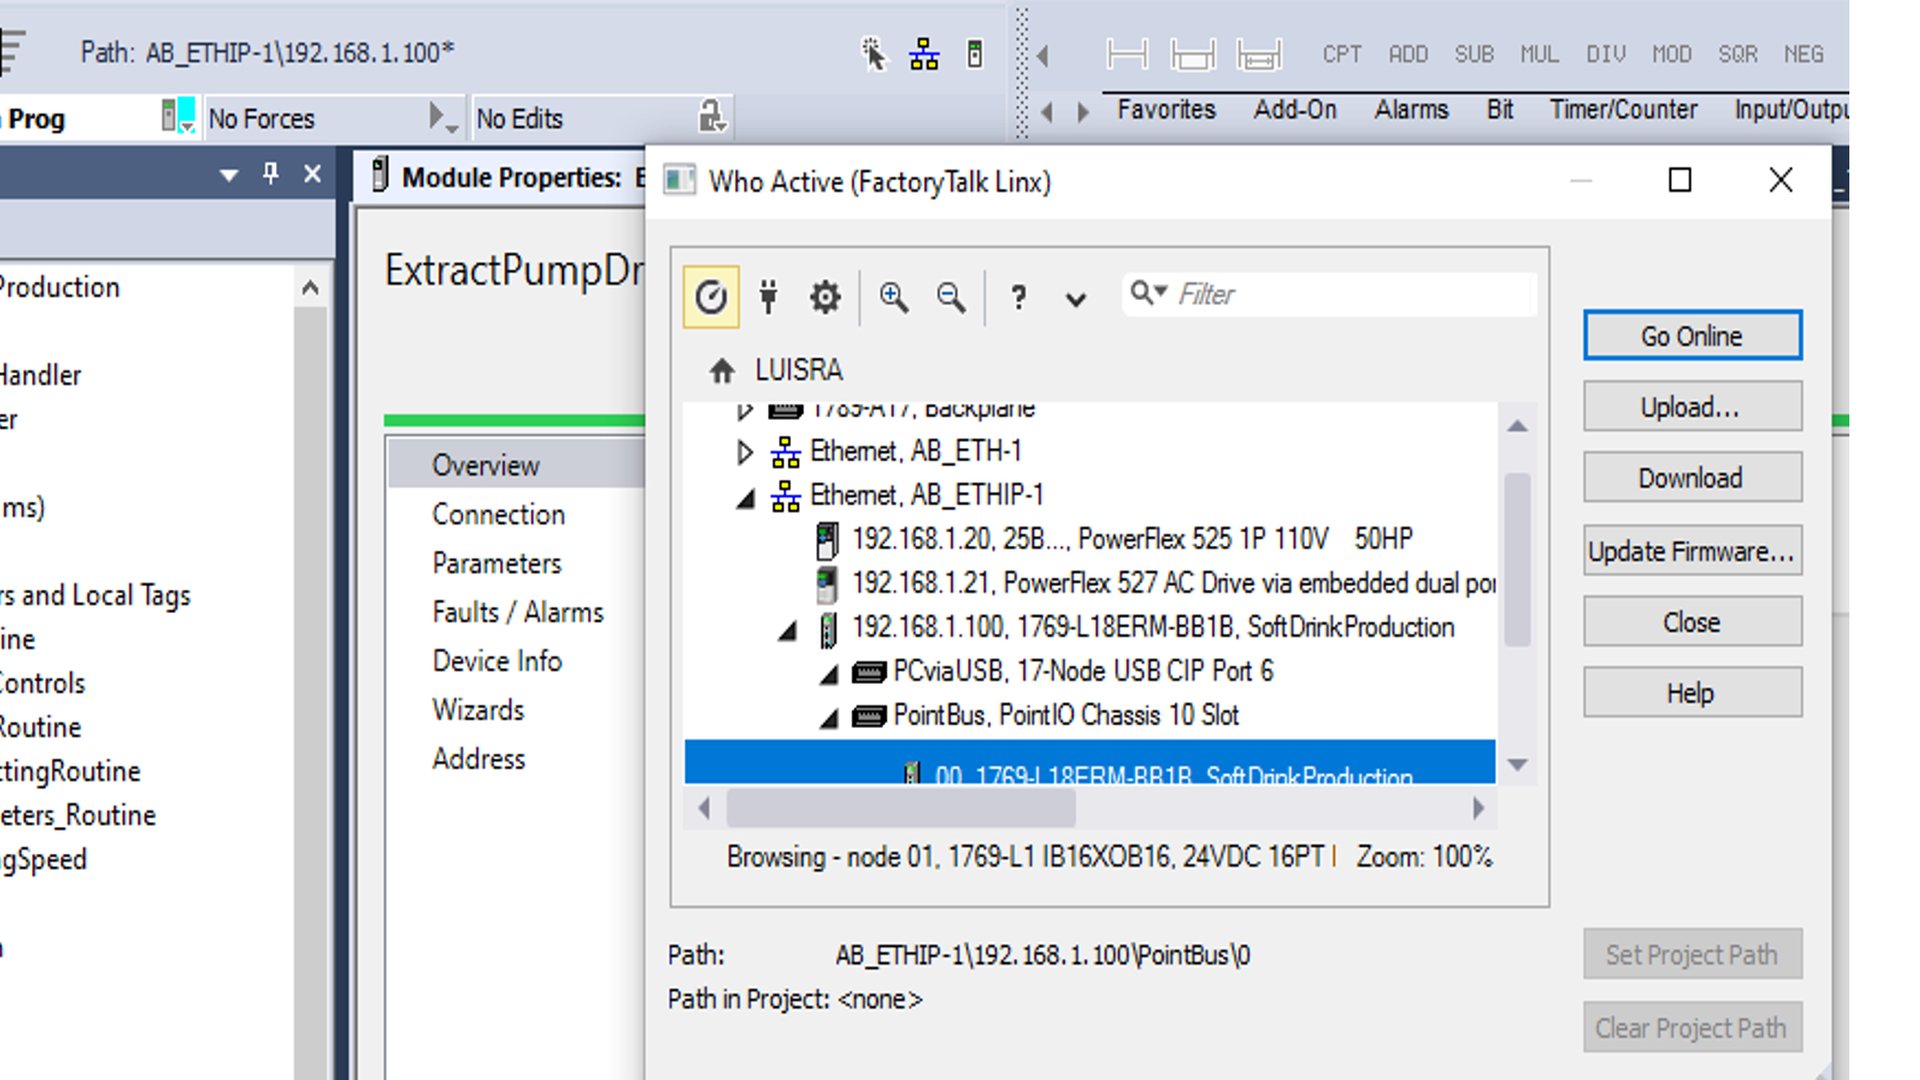The width and height of the screenshot is (1920, 1080).
Task: Click the tree vertical scrollbar up arrow
Action: click(x=1517, y=426)
